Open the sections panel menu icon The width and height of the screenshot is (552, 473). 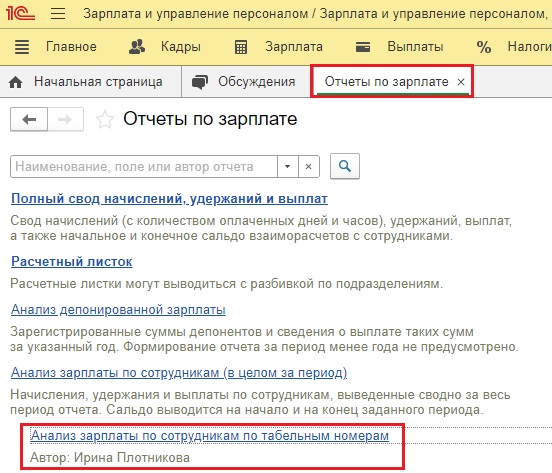22,47
